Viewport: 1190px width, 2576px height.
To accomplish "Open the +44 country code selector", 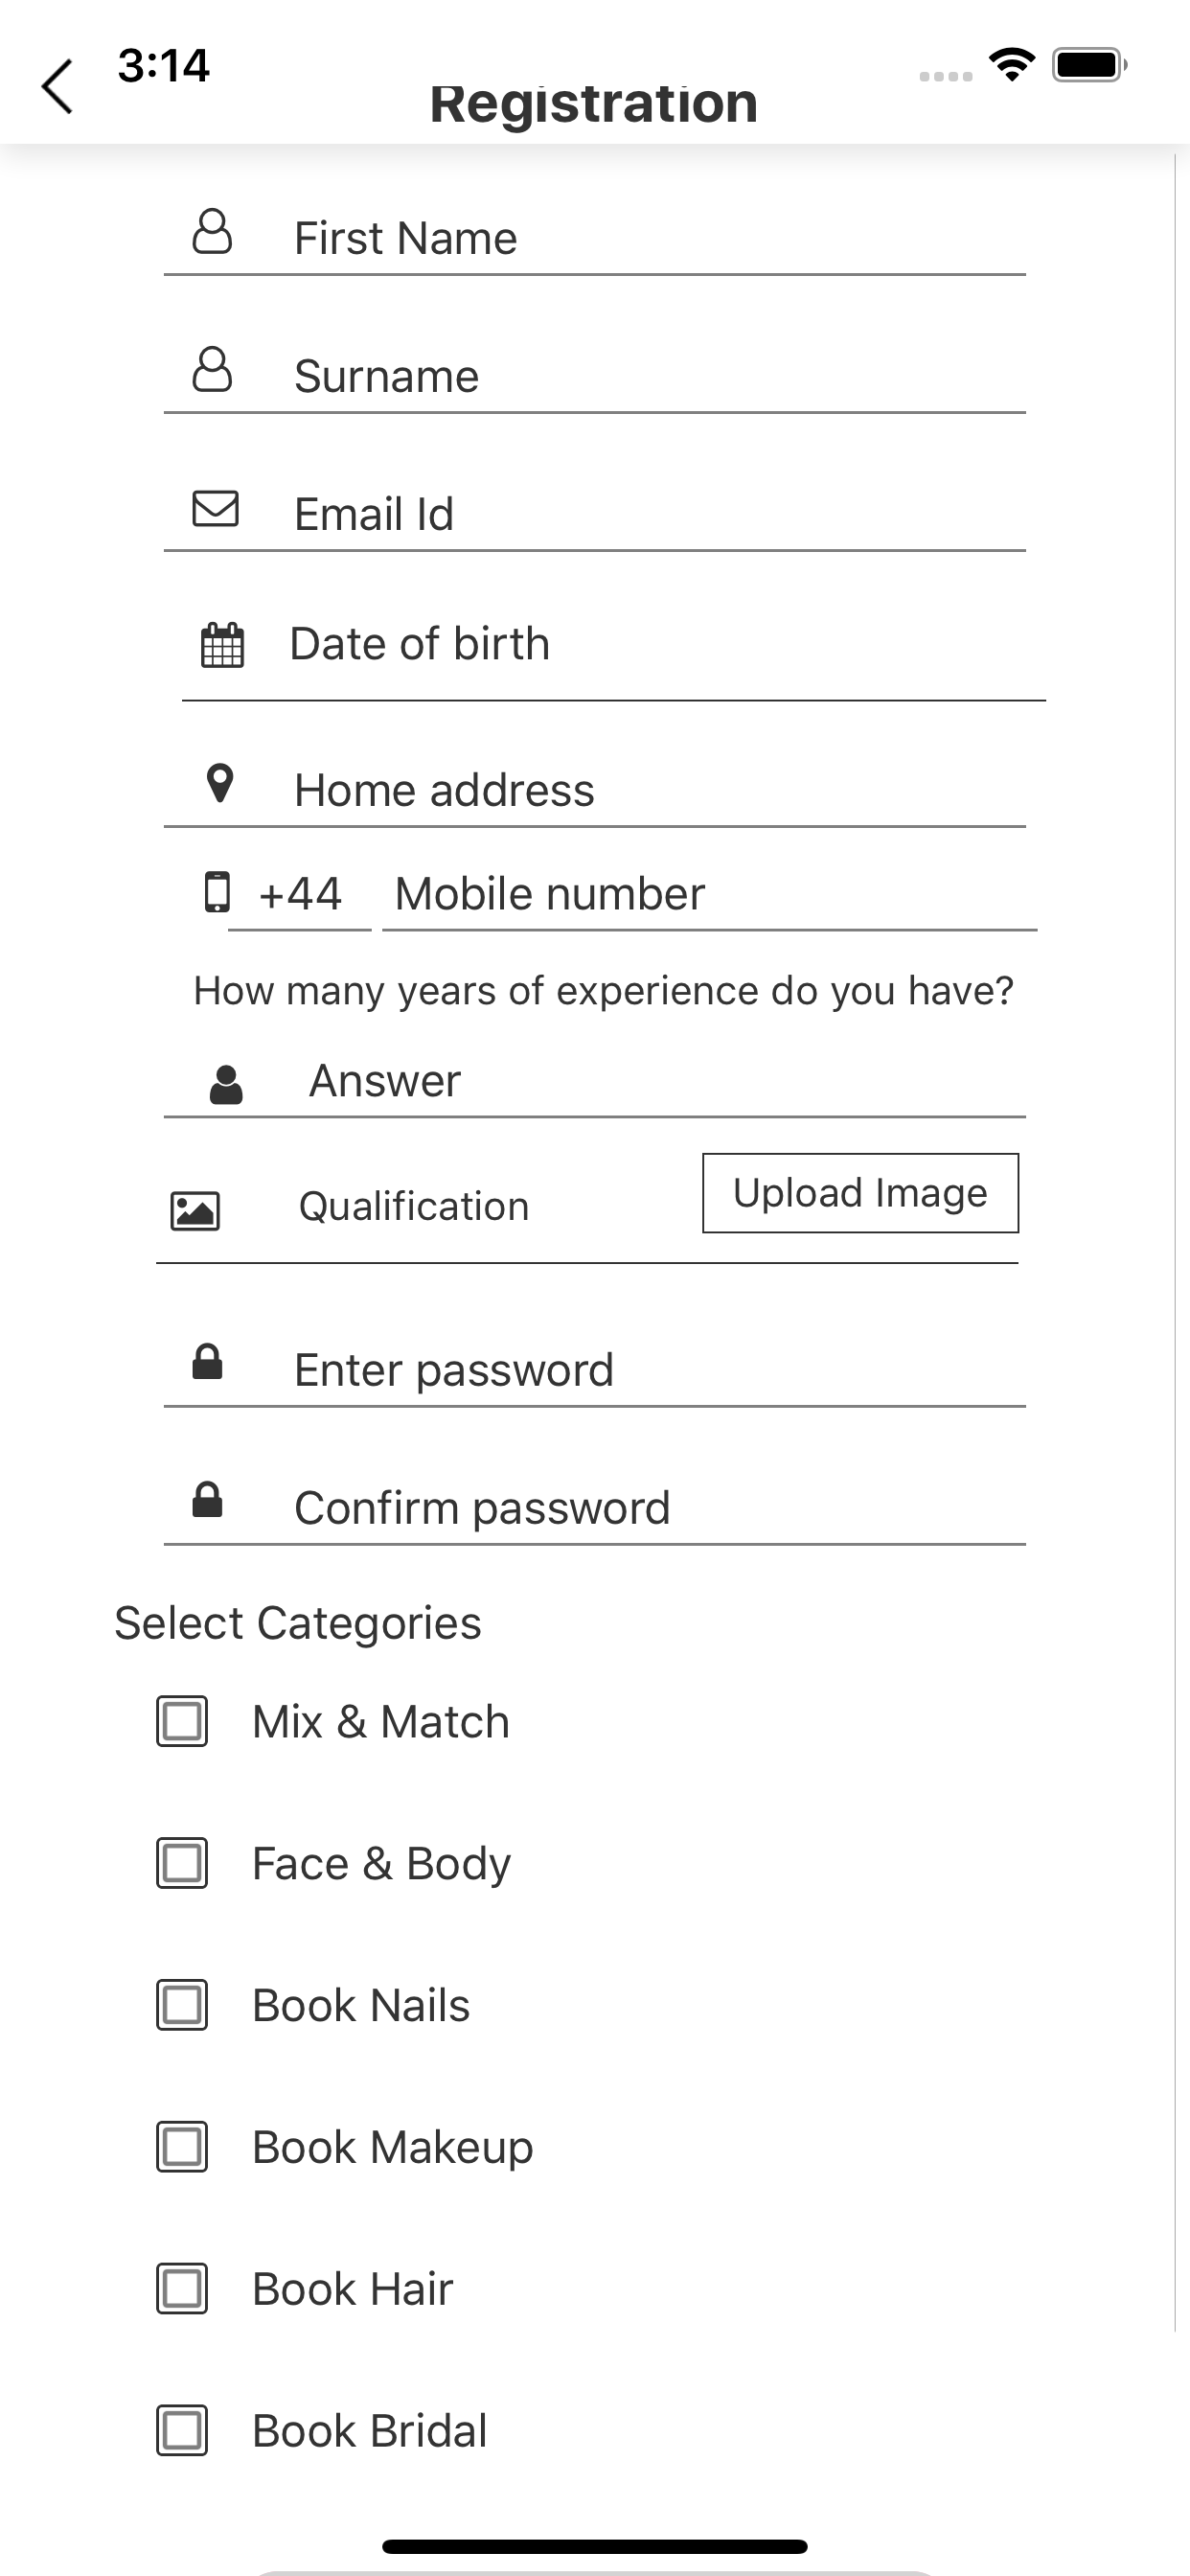I will (300, 894).
